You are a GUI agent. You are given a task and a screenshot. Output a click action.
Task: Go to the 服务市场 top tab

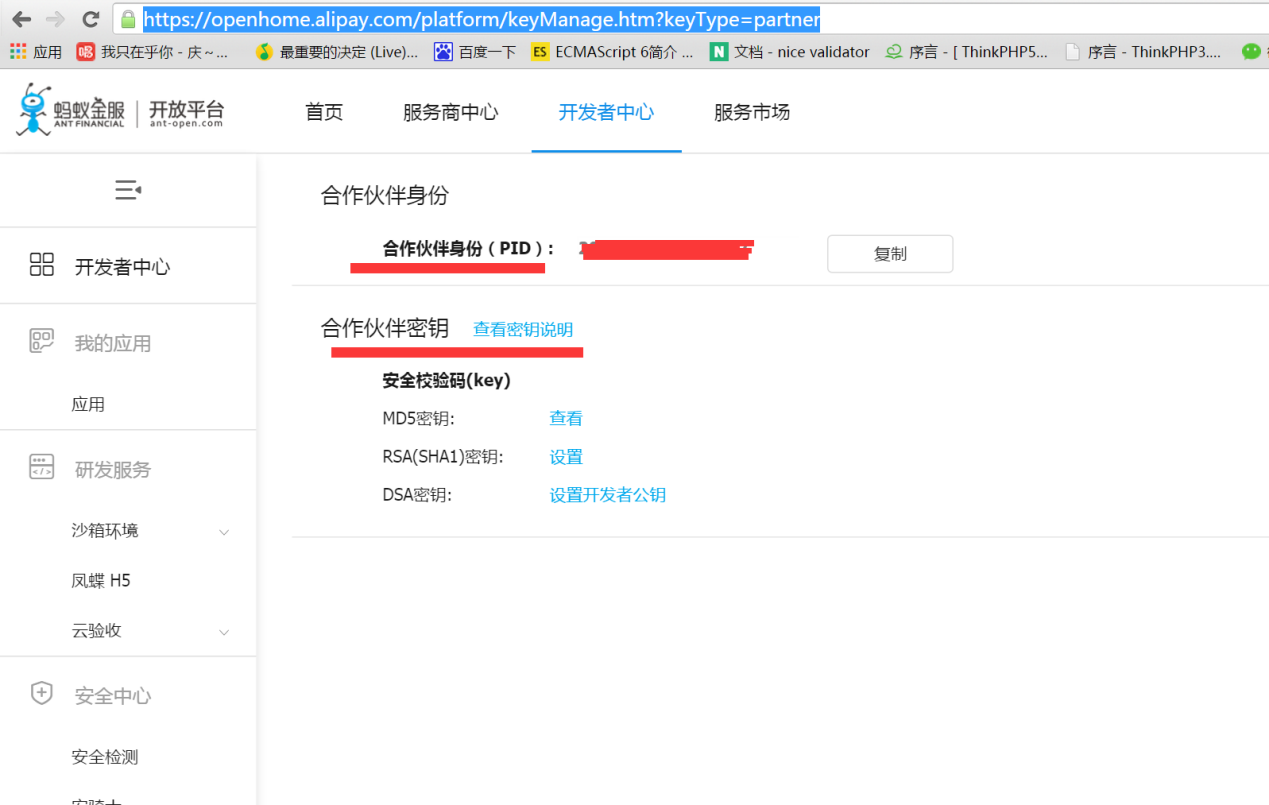(x=752, y=112)
